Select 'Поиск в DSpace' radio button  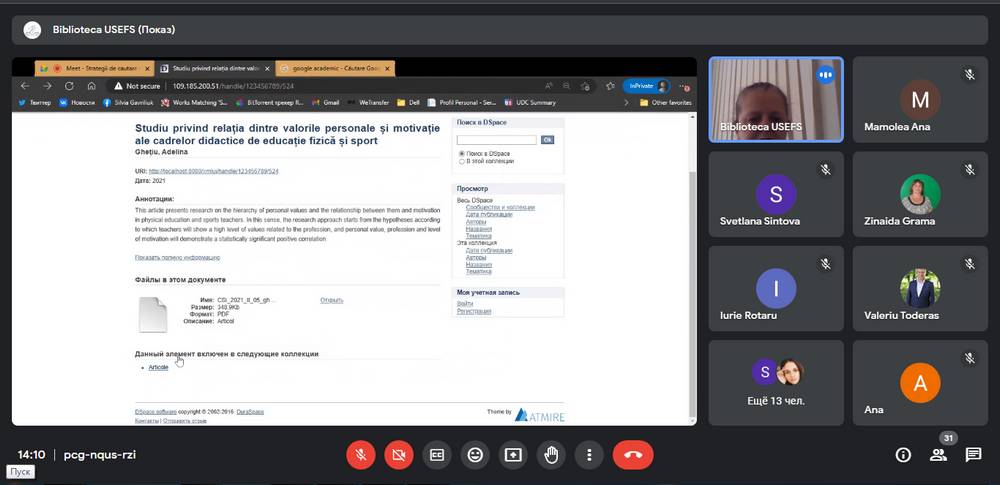pos(462,154)
